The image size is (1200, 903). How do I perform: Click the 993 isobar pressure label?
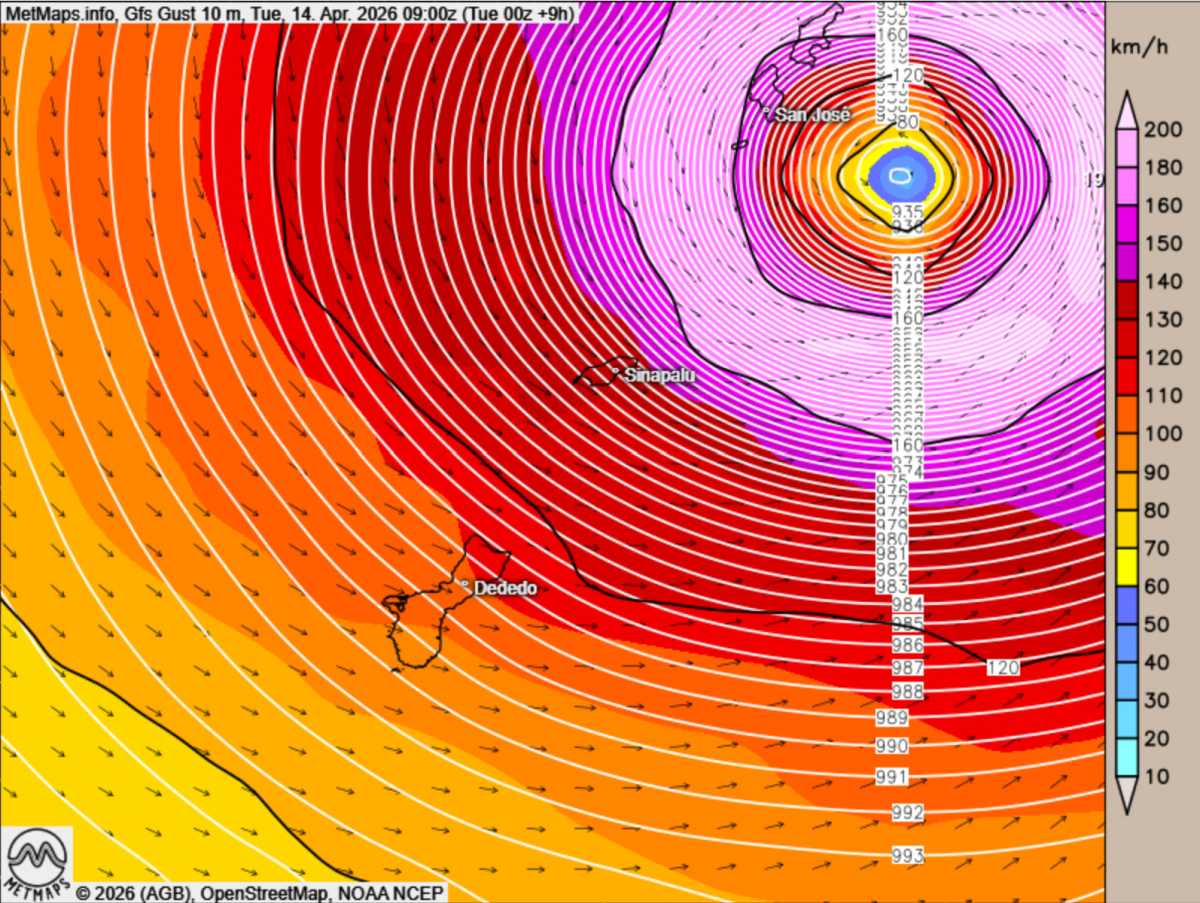pyautogui.click(x=907, y=855)
